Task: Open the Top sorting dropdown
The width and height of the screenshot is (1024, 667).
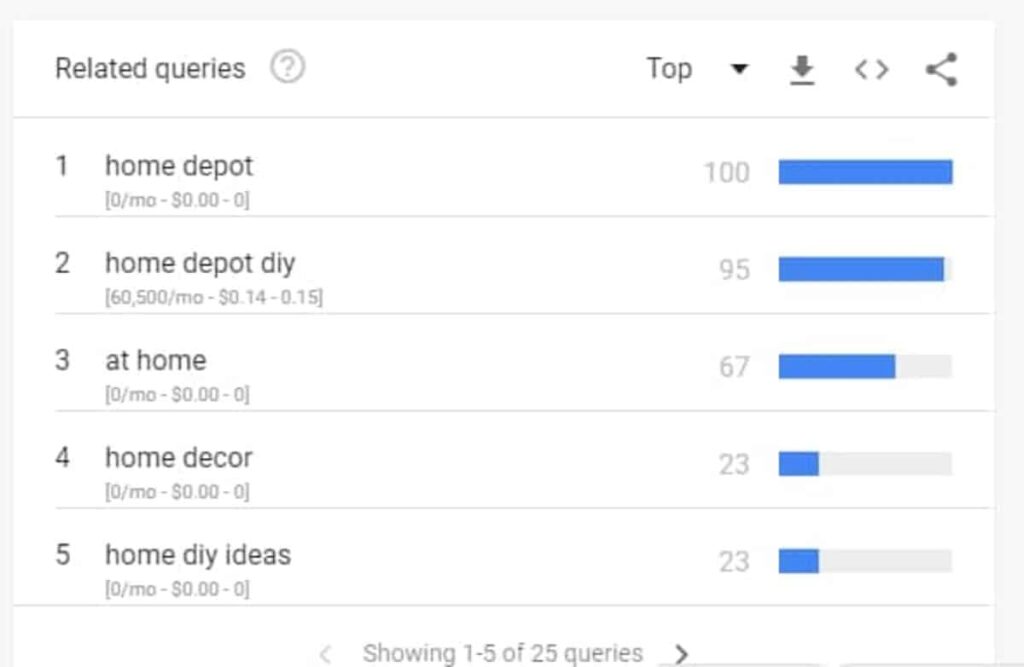Action: [669, 69]
